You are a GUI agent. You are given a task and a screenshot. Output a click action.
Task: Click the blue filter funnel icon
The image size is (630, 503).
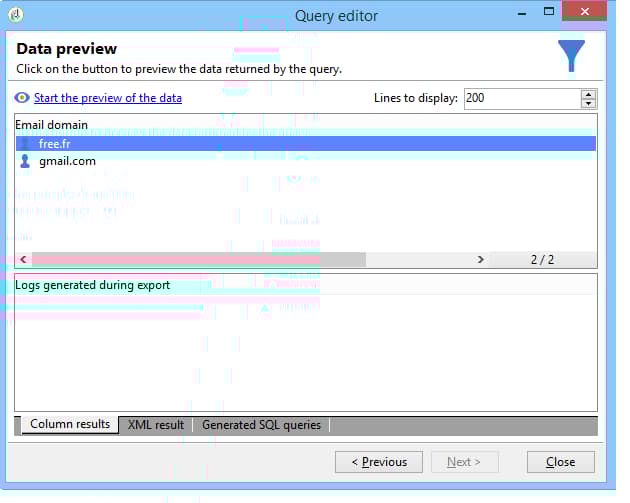click(x=571, y=56)
